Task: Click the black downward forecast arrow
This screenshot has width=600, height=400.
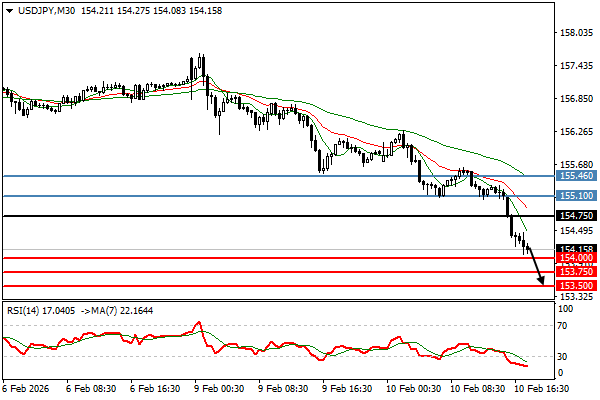Action: point(537,267)
